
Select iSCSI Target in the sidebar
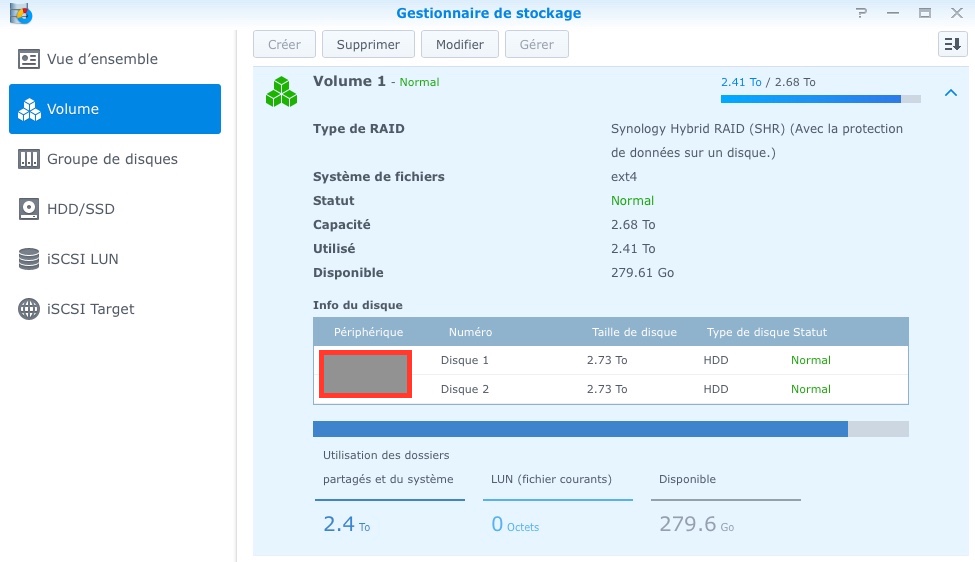(90, 309)
